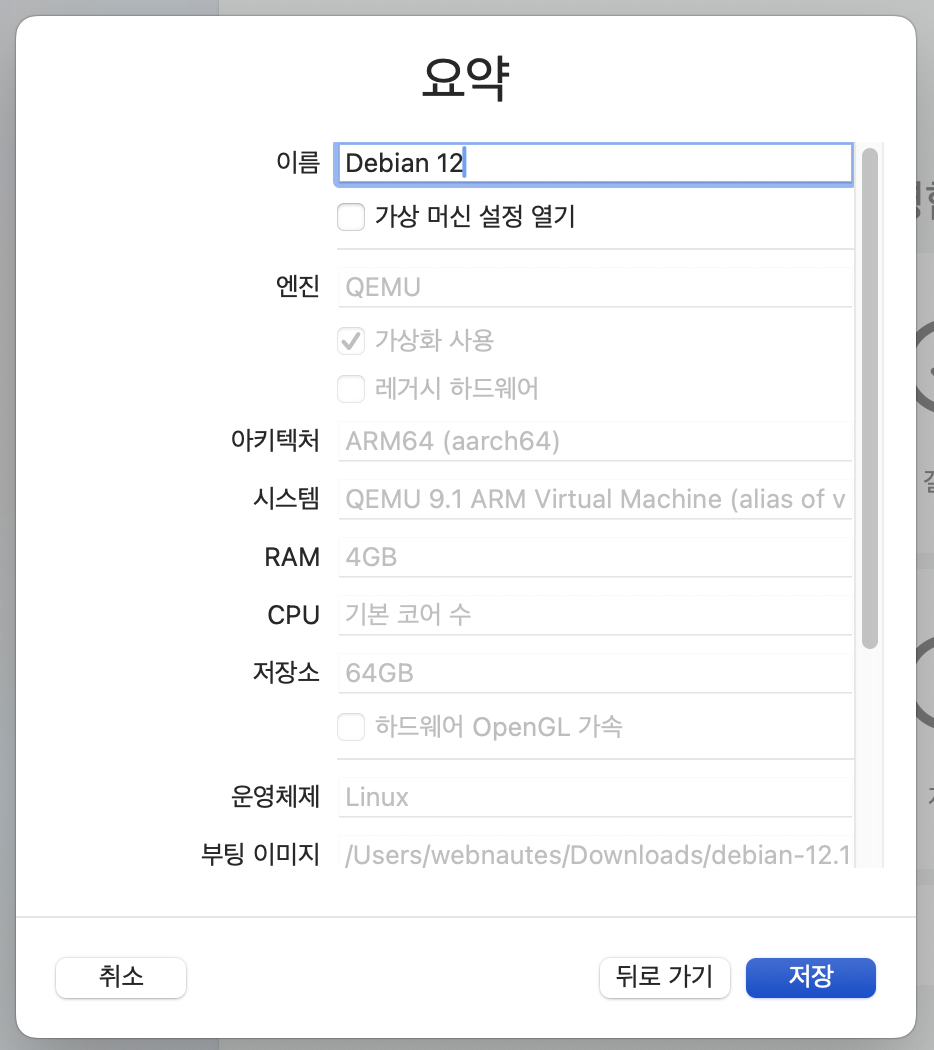Screen dimensions: 934x1050
Task: Click the 부팅 이미지 path field
Action: click(x=595, y=852)
